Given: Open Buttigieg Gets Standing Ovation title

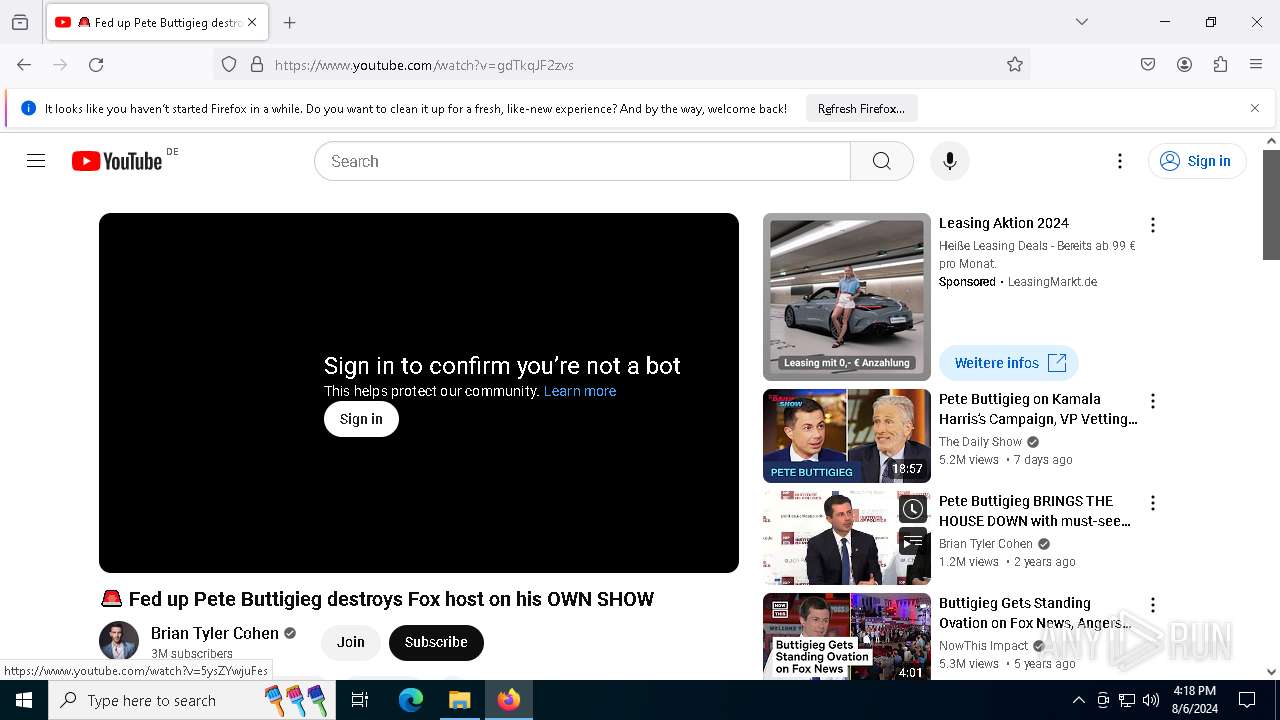Looking at the screenshot, I should (x=1035, y=613).
